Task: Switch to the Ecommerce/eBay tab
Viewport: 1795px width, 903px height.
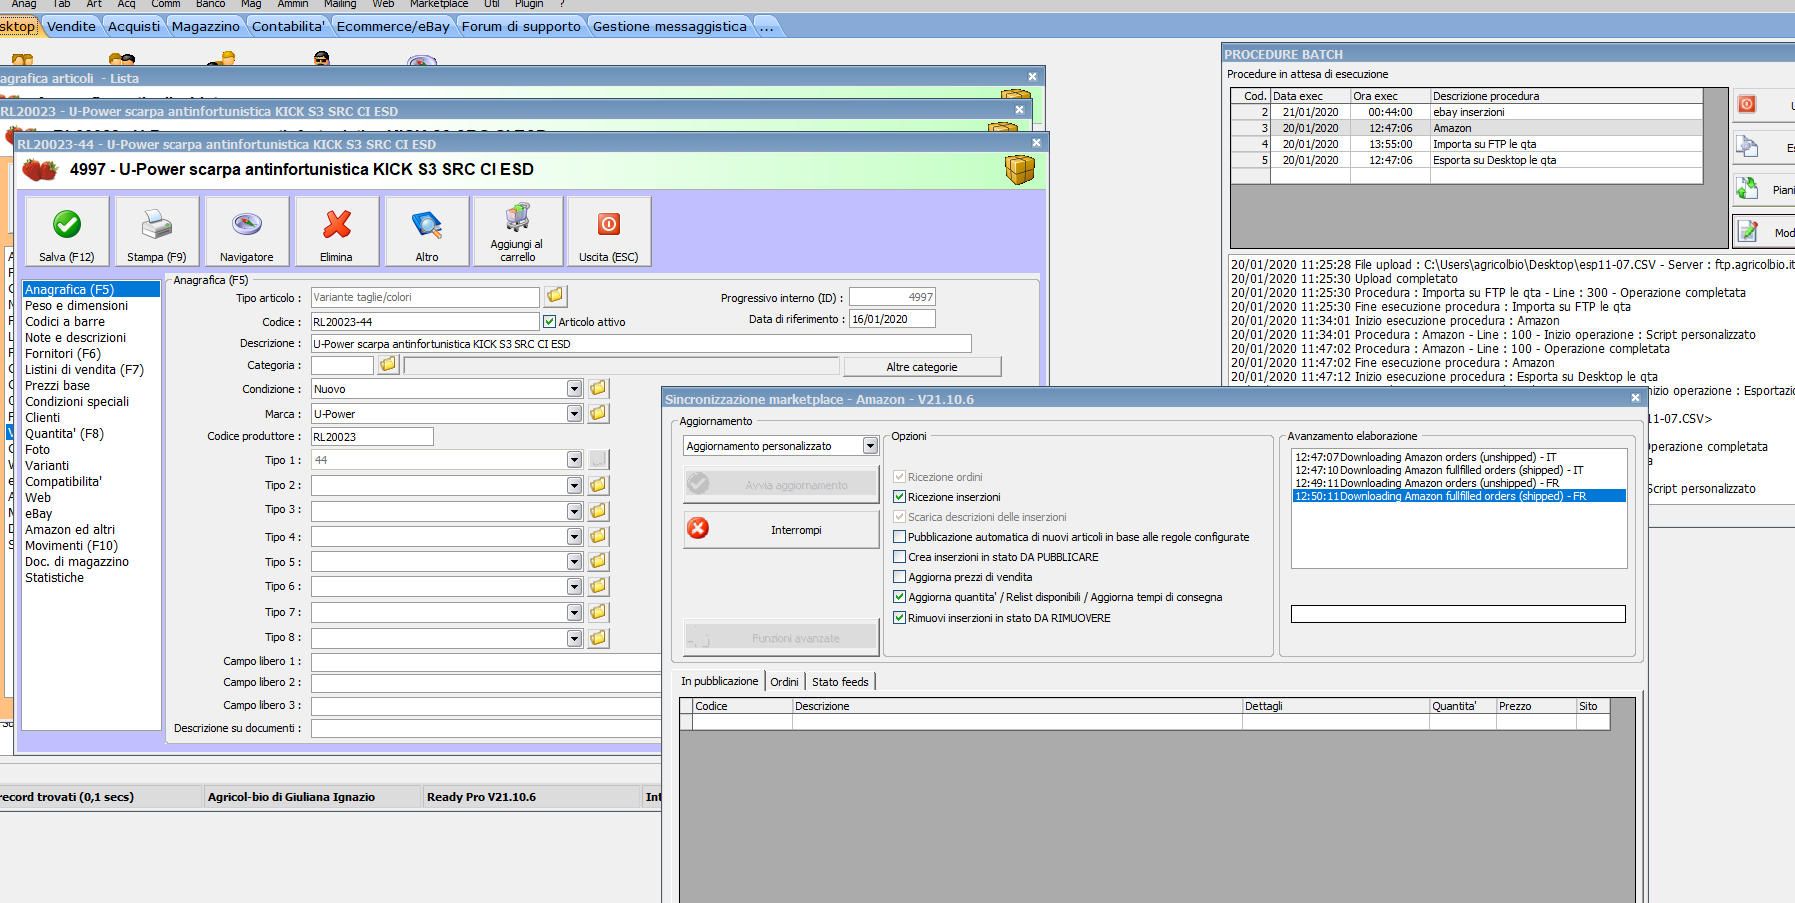Action: click(393, 26)
